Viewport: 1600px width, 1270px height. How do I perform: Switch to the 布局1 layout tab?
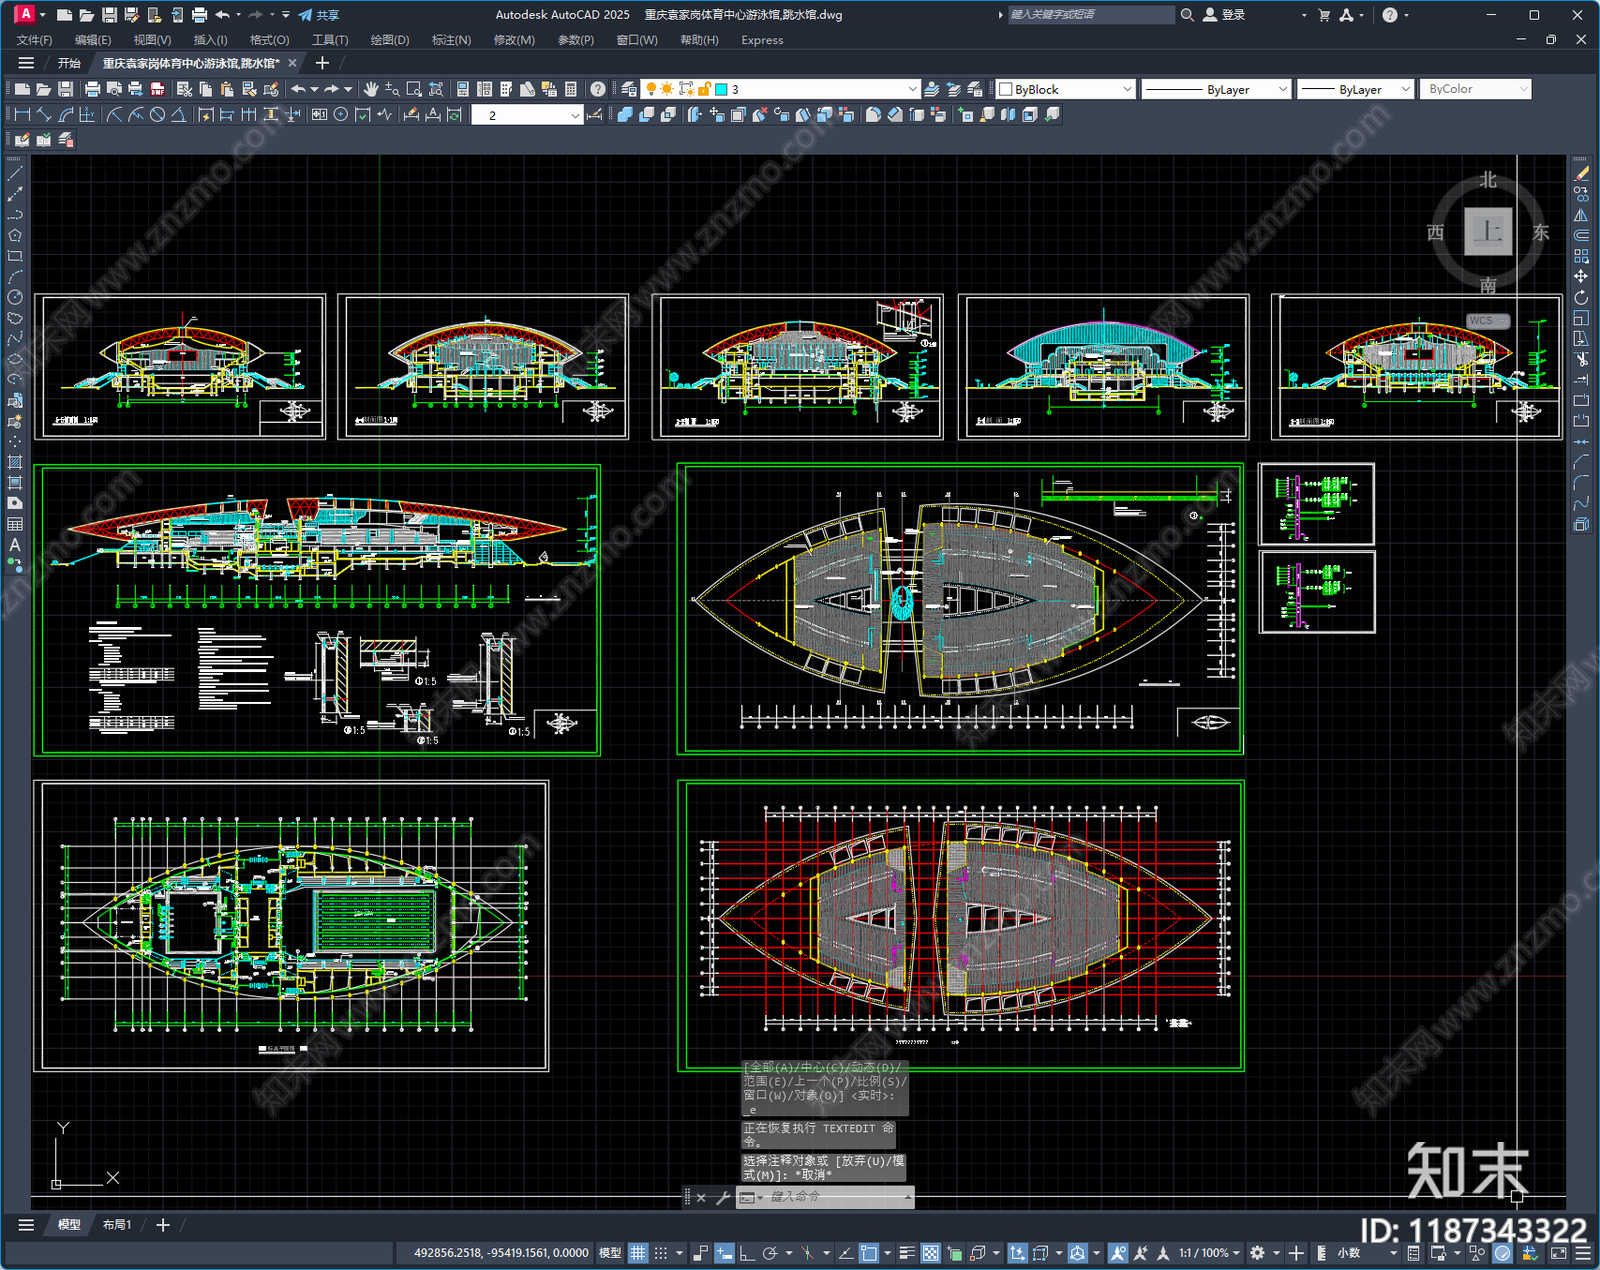coord(117,1225)
